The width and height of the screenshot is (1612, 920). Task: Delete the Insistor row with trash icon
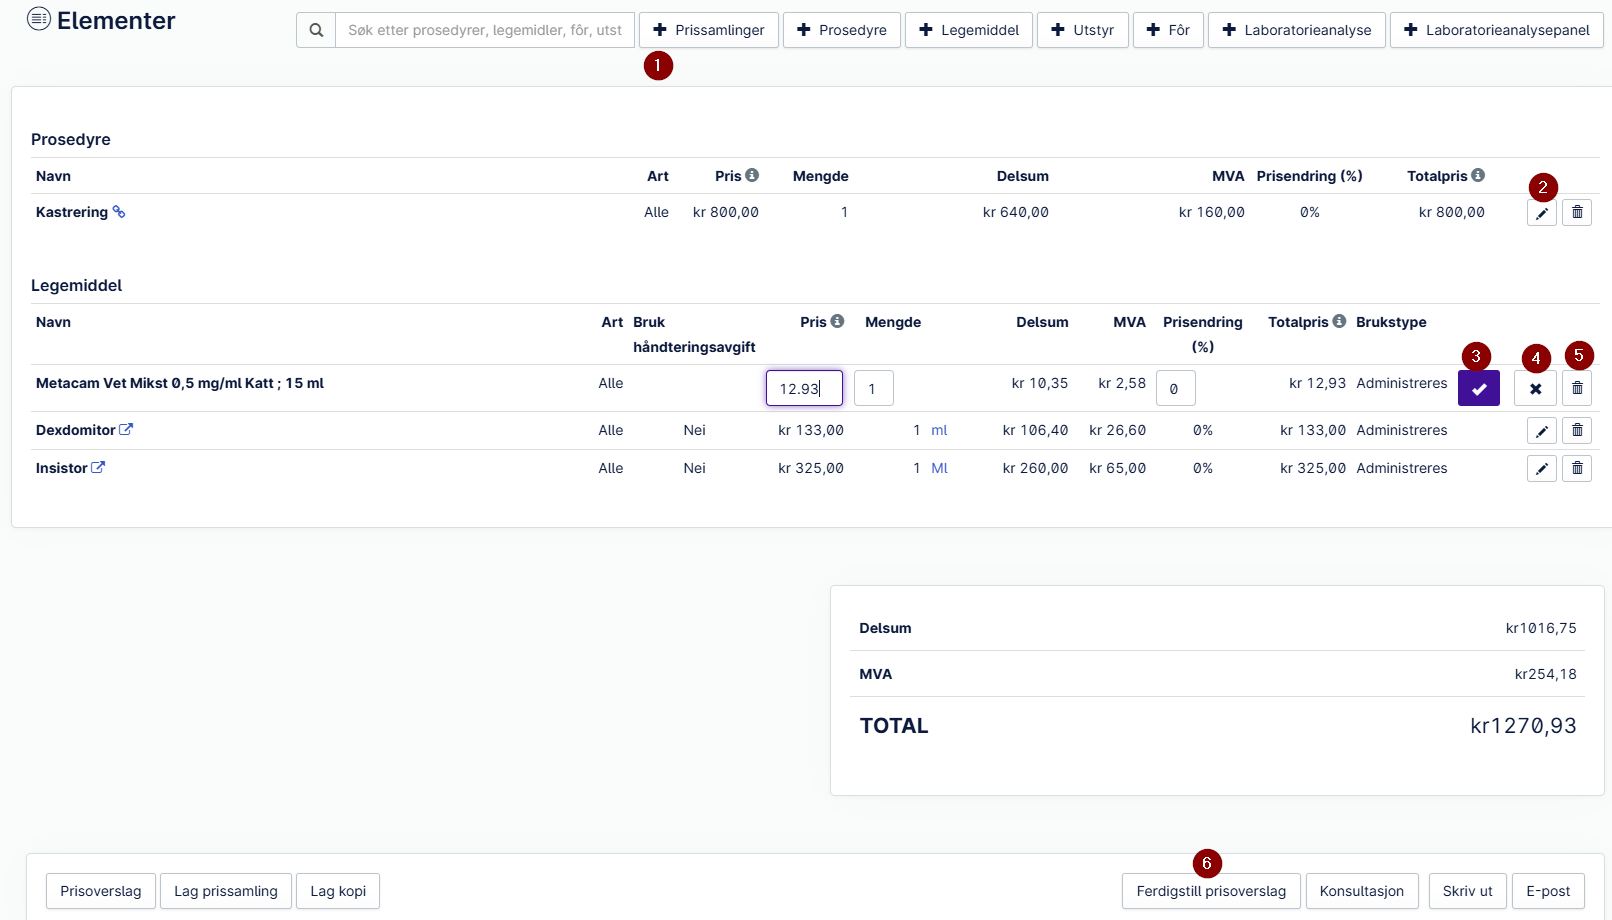(1577, 468)
